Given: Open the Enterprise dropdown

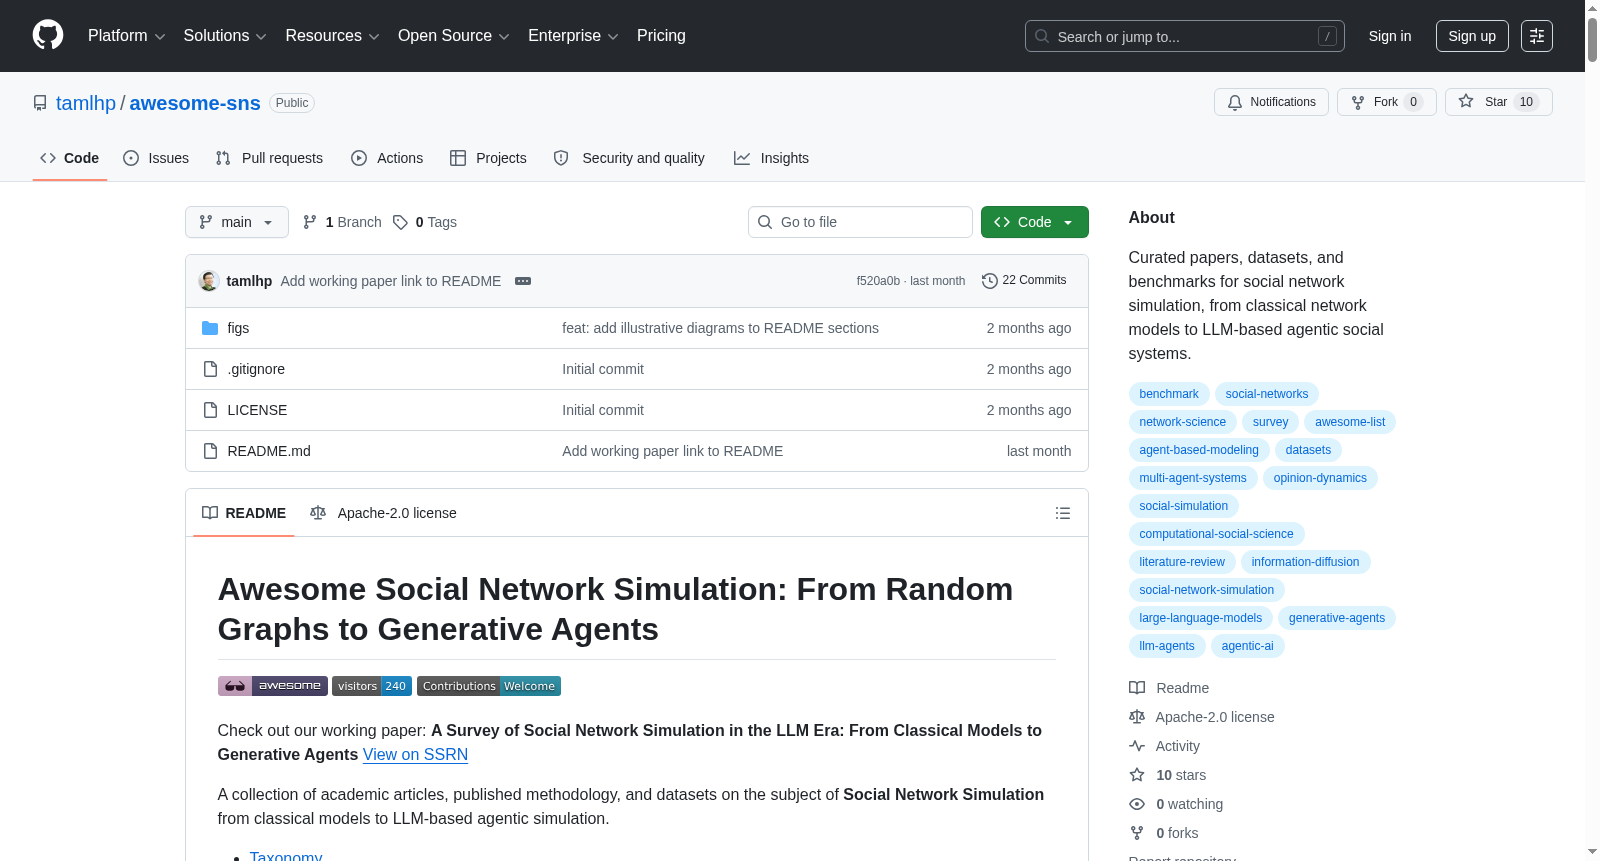Looking at the screenshot, I should click(x=573, y=36).
